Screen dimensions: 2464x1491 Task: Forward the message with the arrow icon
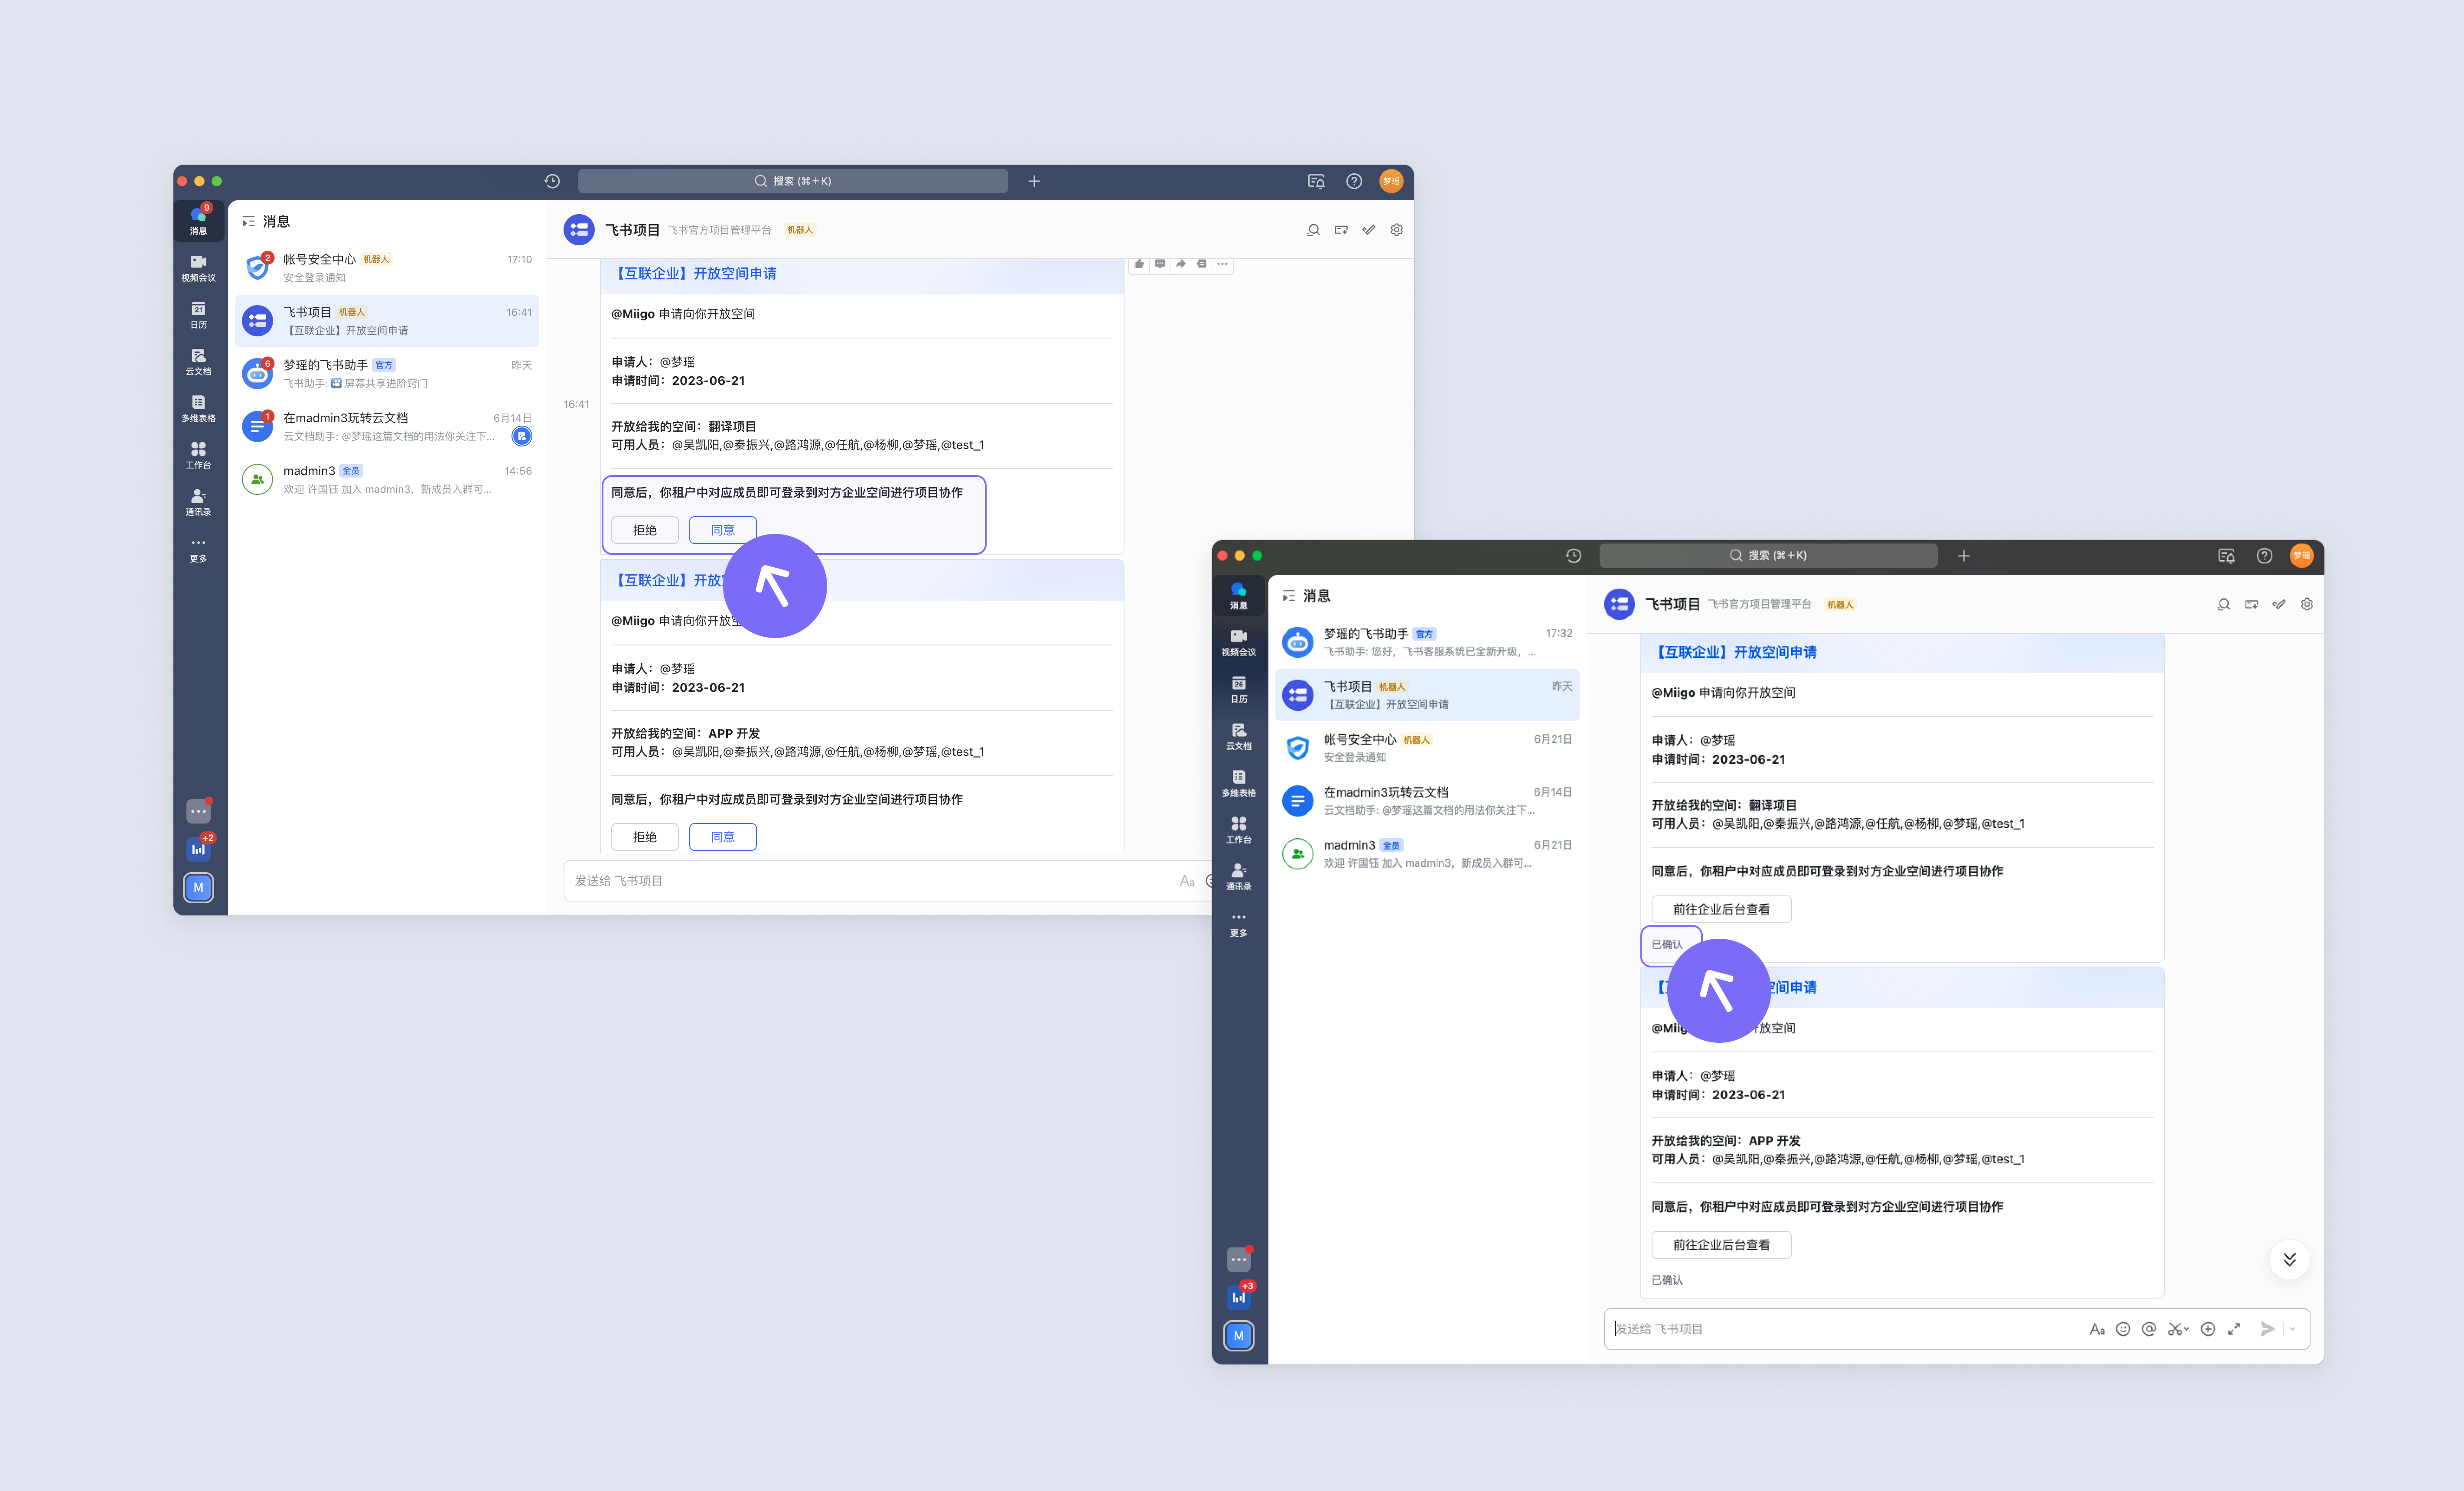[1181, 264]
